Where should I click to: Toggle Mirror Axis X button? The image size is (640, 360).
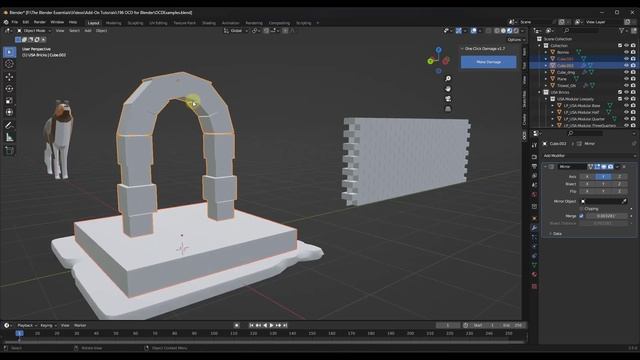coord(587,177)
